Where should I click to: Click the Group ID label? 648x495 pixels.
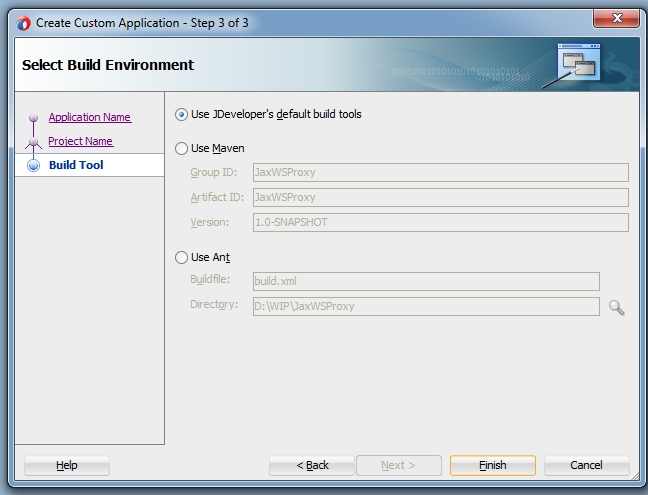click(x=214, y=172)
